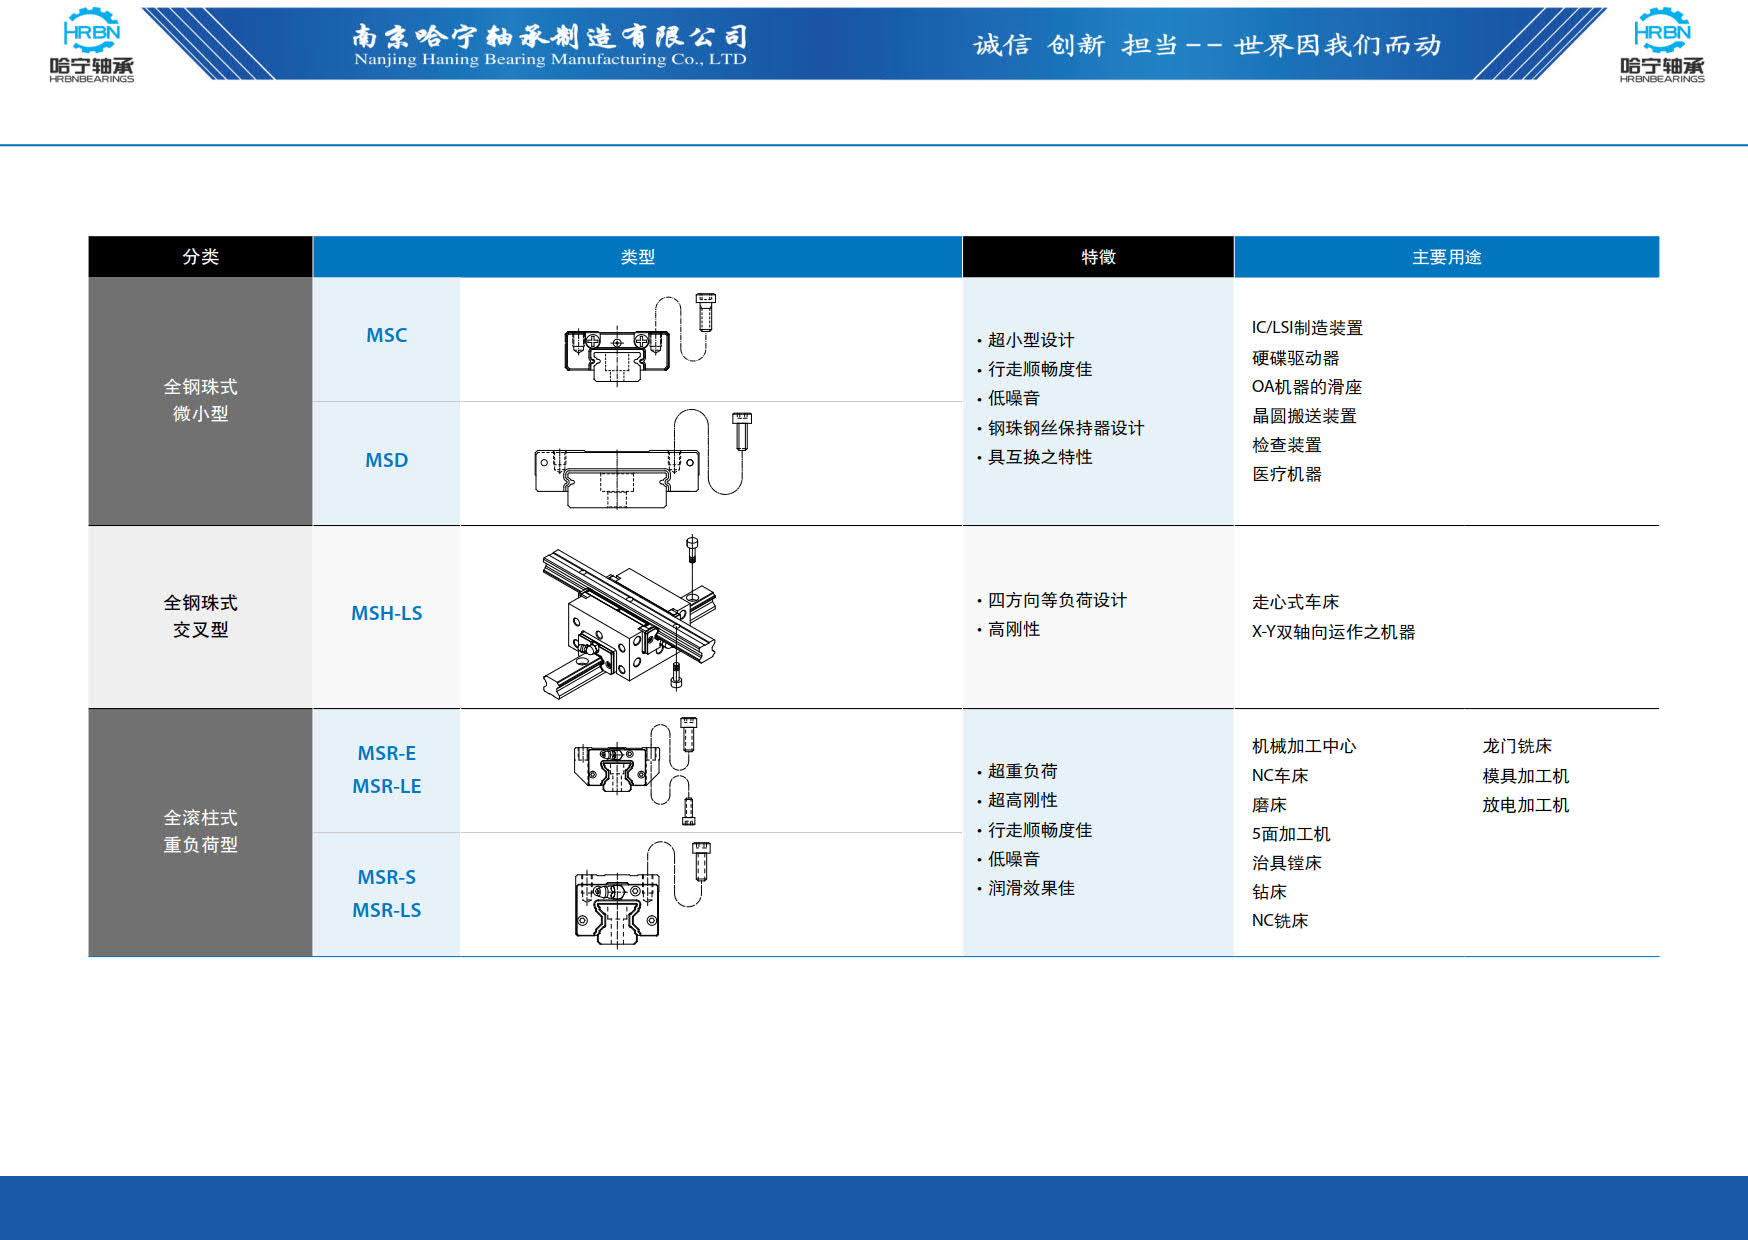The width and height of the screenshot is (1748, 1240).
Task: Select the '主要用途' column header
Action: pyautogui.click(x=1446, y=257)
